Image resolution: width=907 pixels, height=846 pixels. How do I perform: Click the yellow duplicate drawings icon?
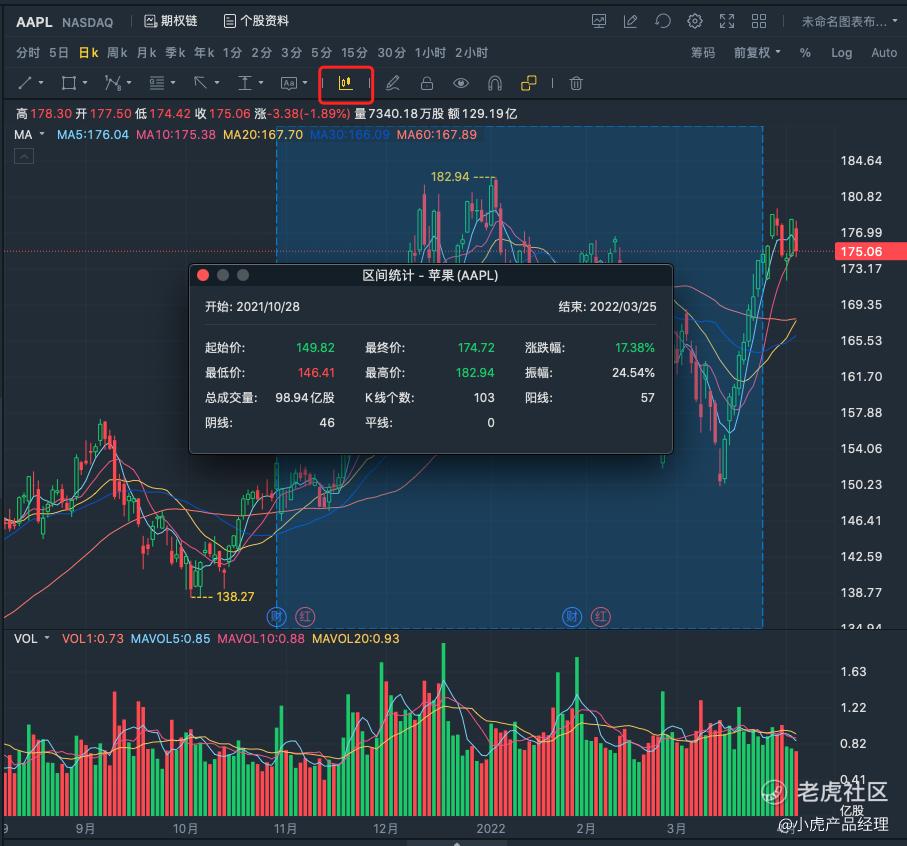(x=529, y=83)
